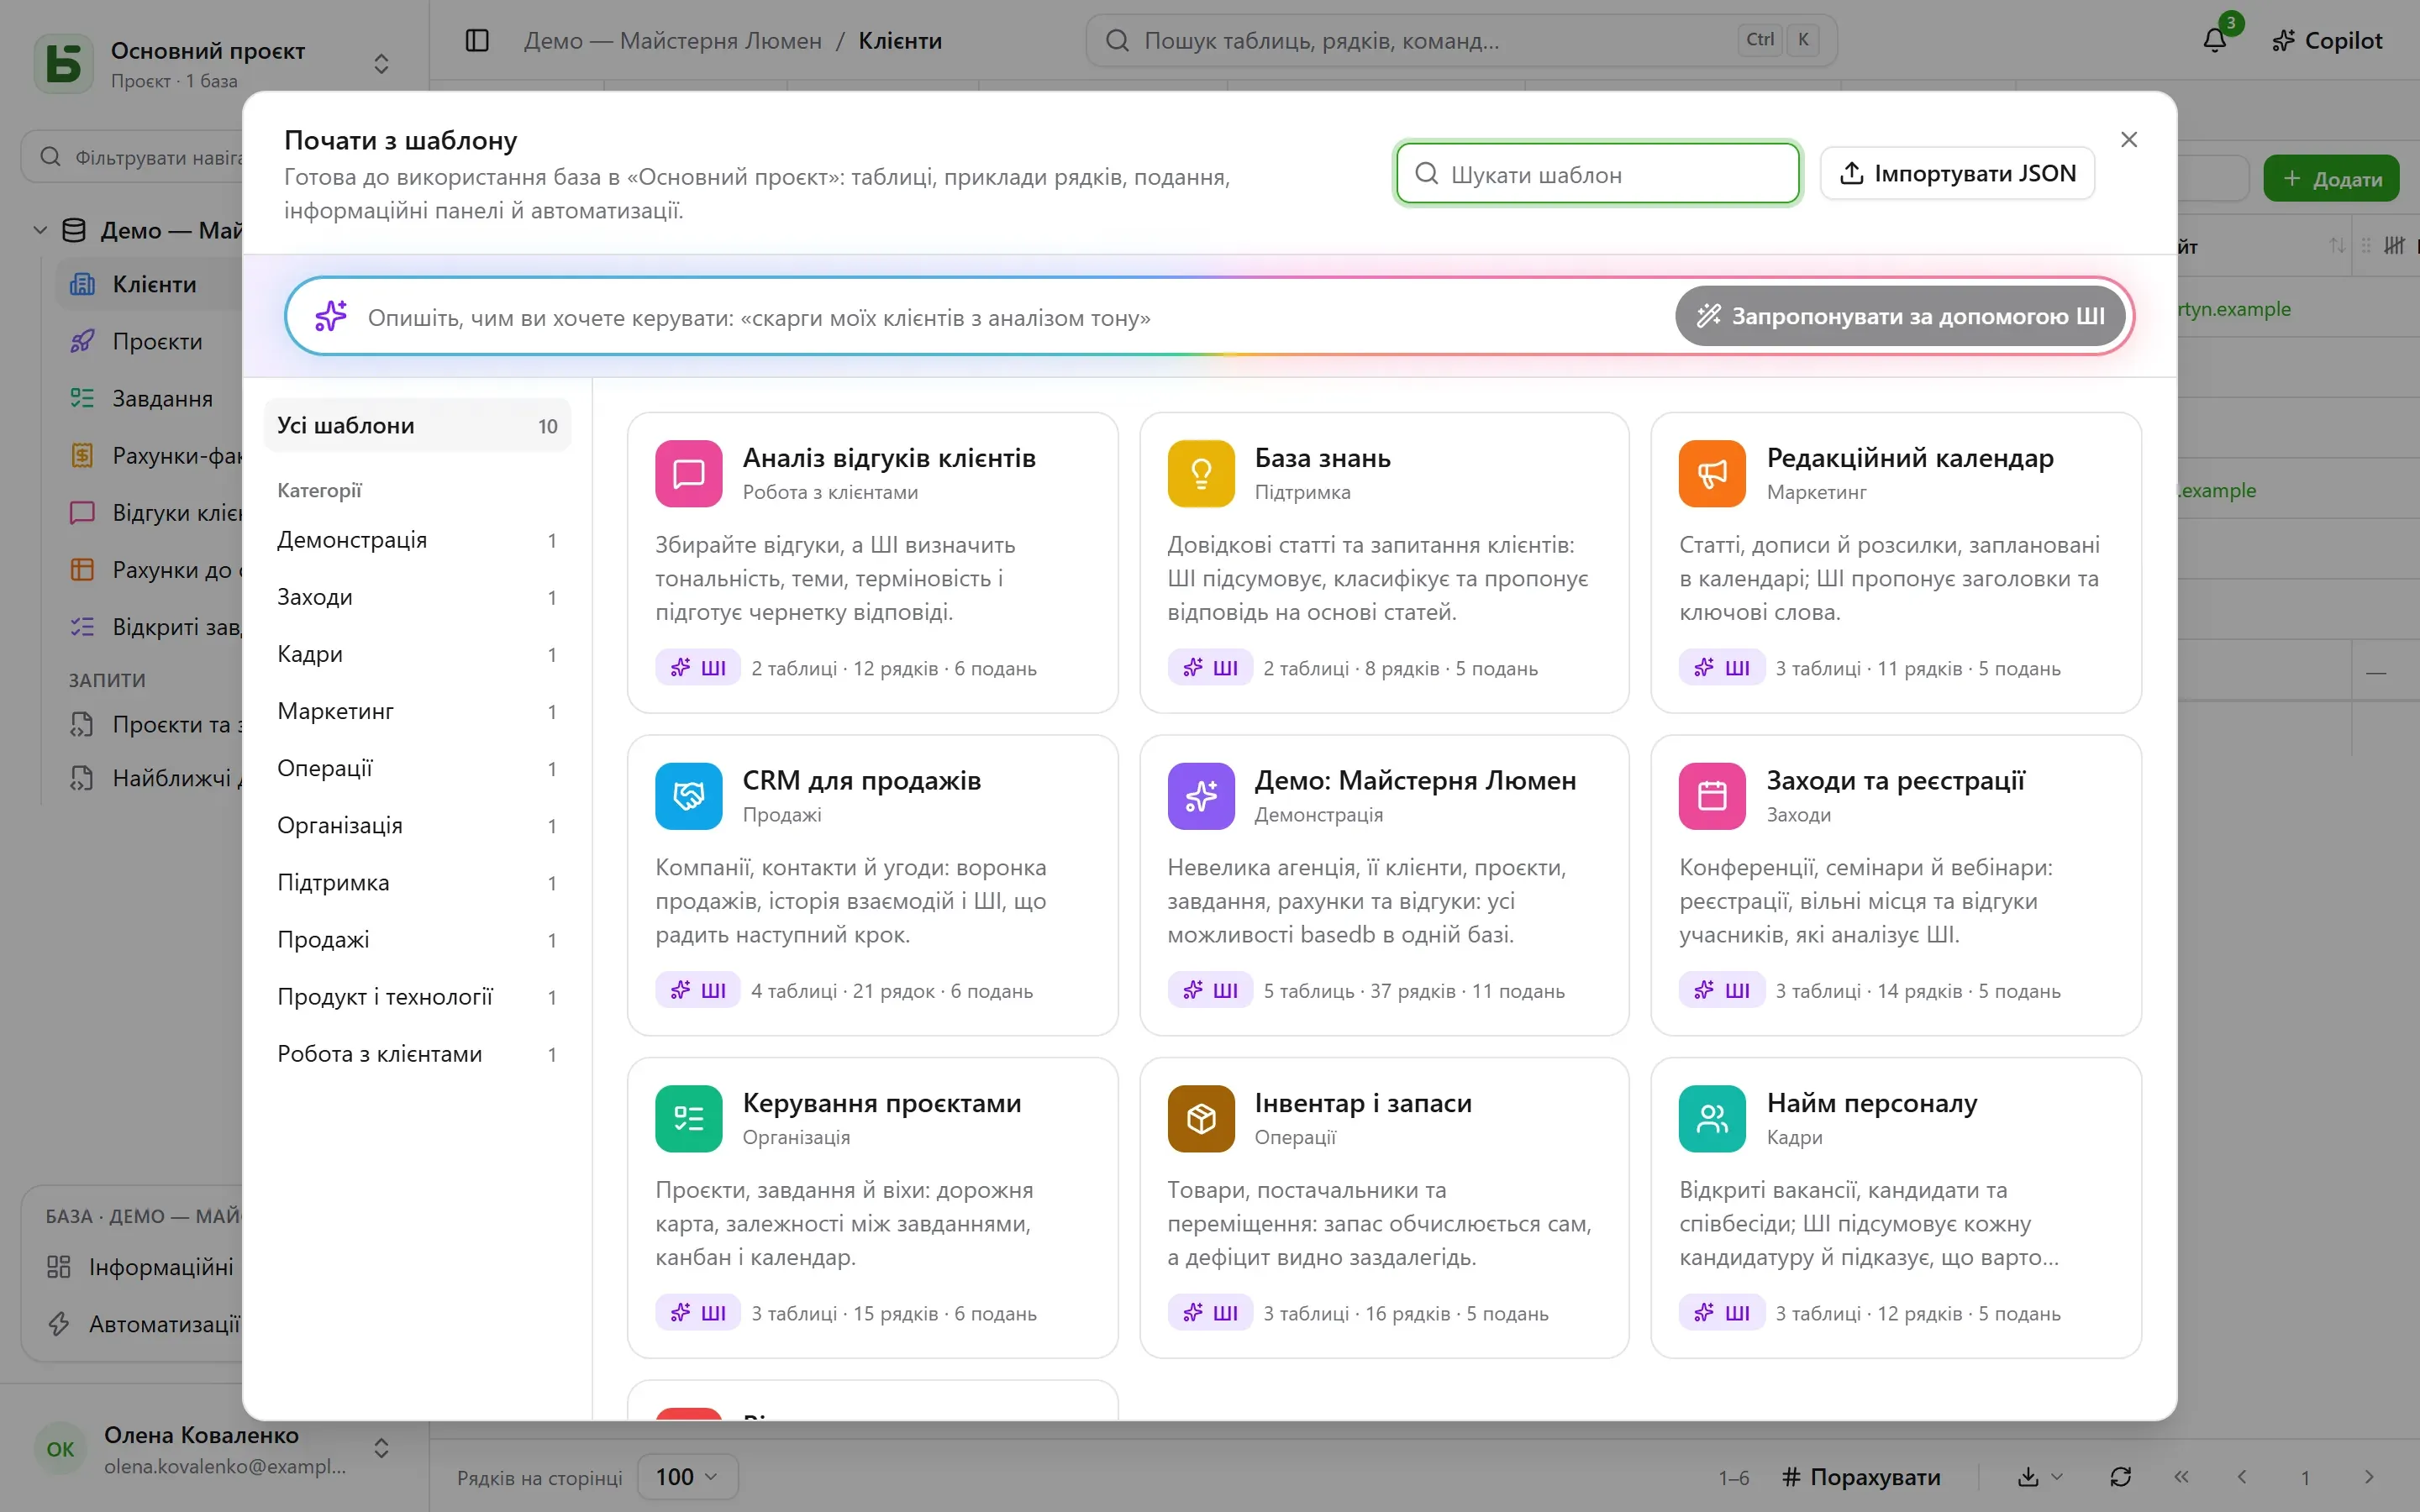The width and height of the screenshot is (2420, 1512).
Task: Click the blue CRM для продажів handshake icon
Action: pyautogui.click(x=688, y=796)
